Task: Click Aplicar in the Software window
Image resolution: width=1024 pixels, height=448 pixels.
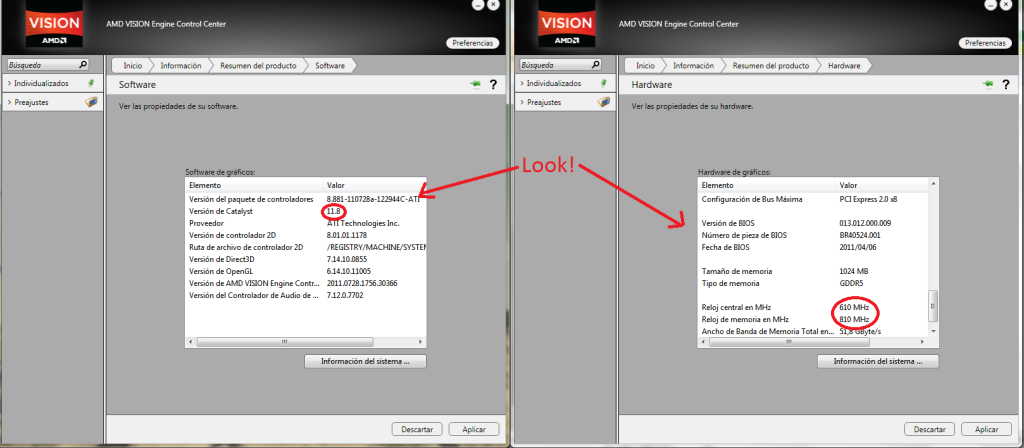Action: point(474,430)
